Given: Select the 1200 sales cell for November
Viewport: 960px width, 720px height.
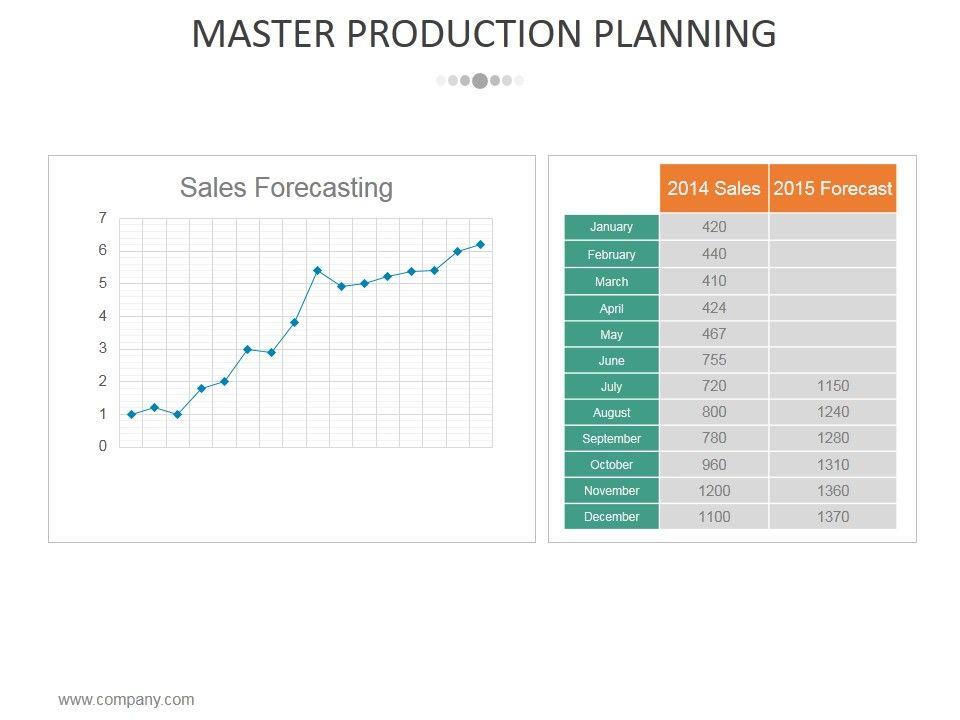Looking at the screenshot, I should click(714, 491).
